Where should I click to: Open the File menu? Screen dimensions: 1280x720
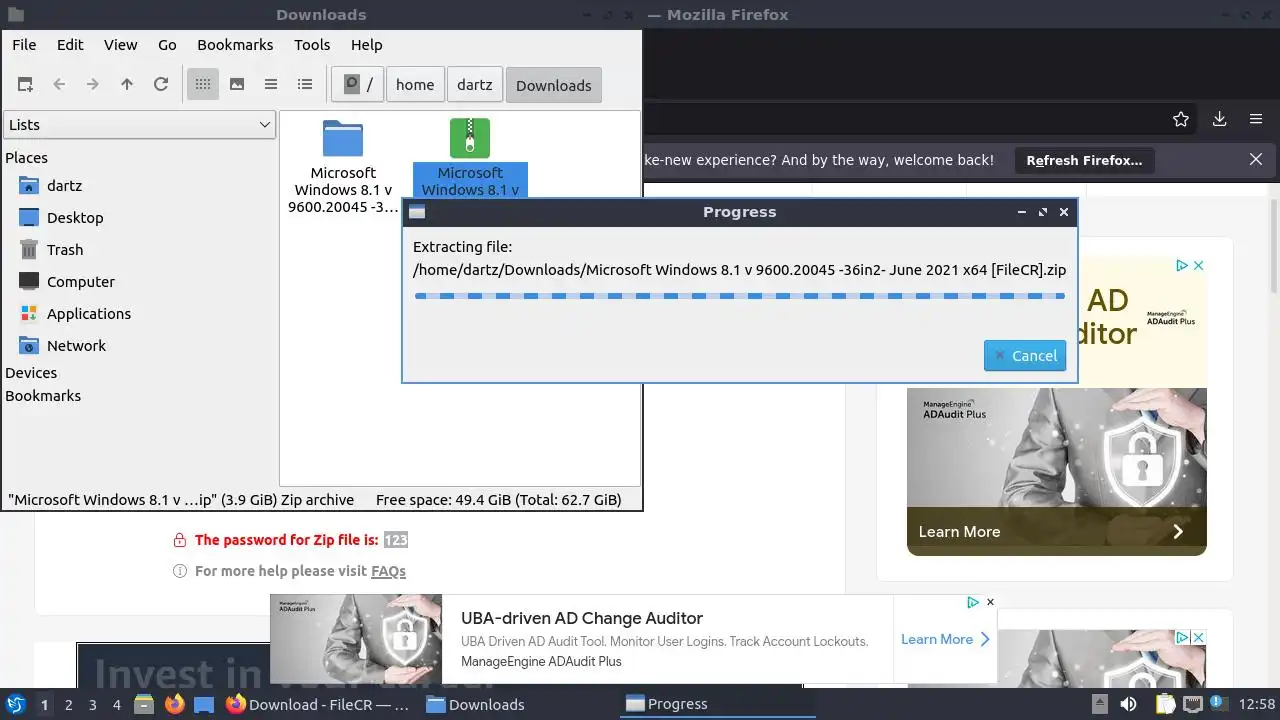(24, 45)
